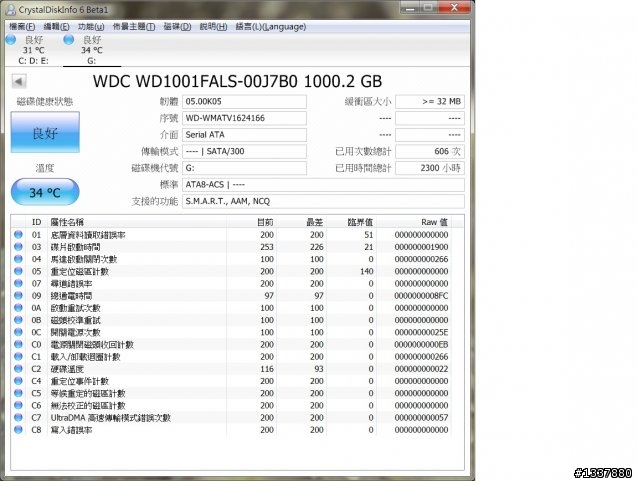Click the 良好 health status button
The width and height of the screenshot is (638, 481).
click(x=45, y=132)
